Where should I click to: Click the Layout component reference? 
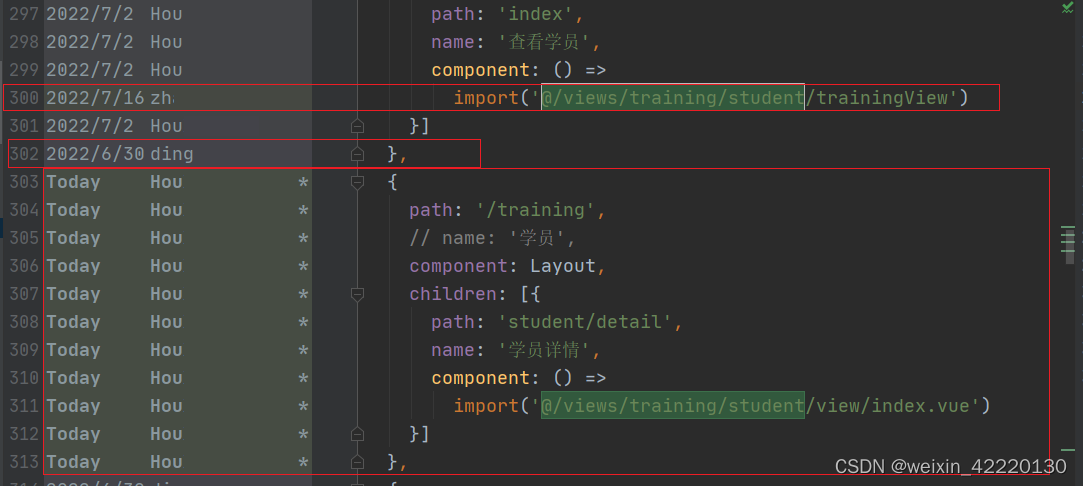pyautogui.click(x=563, y=266)
